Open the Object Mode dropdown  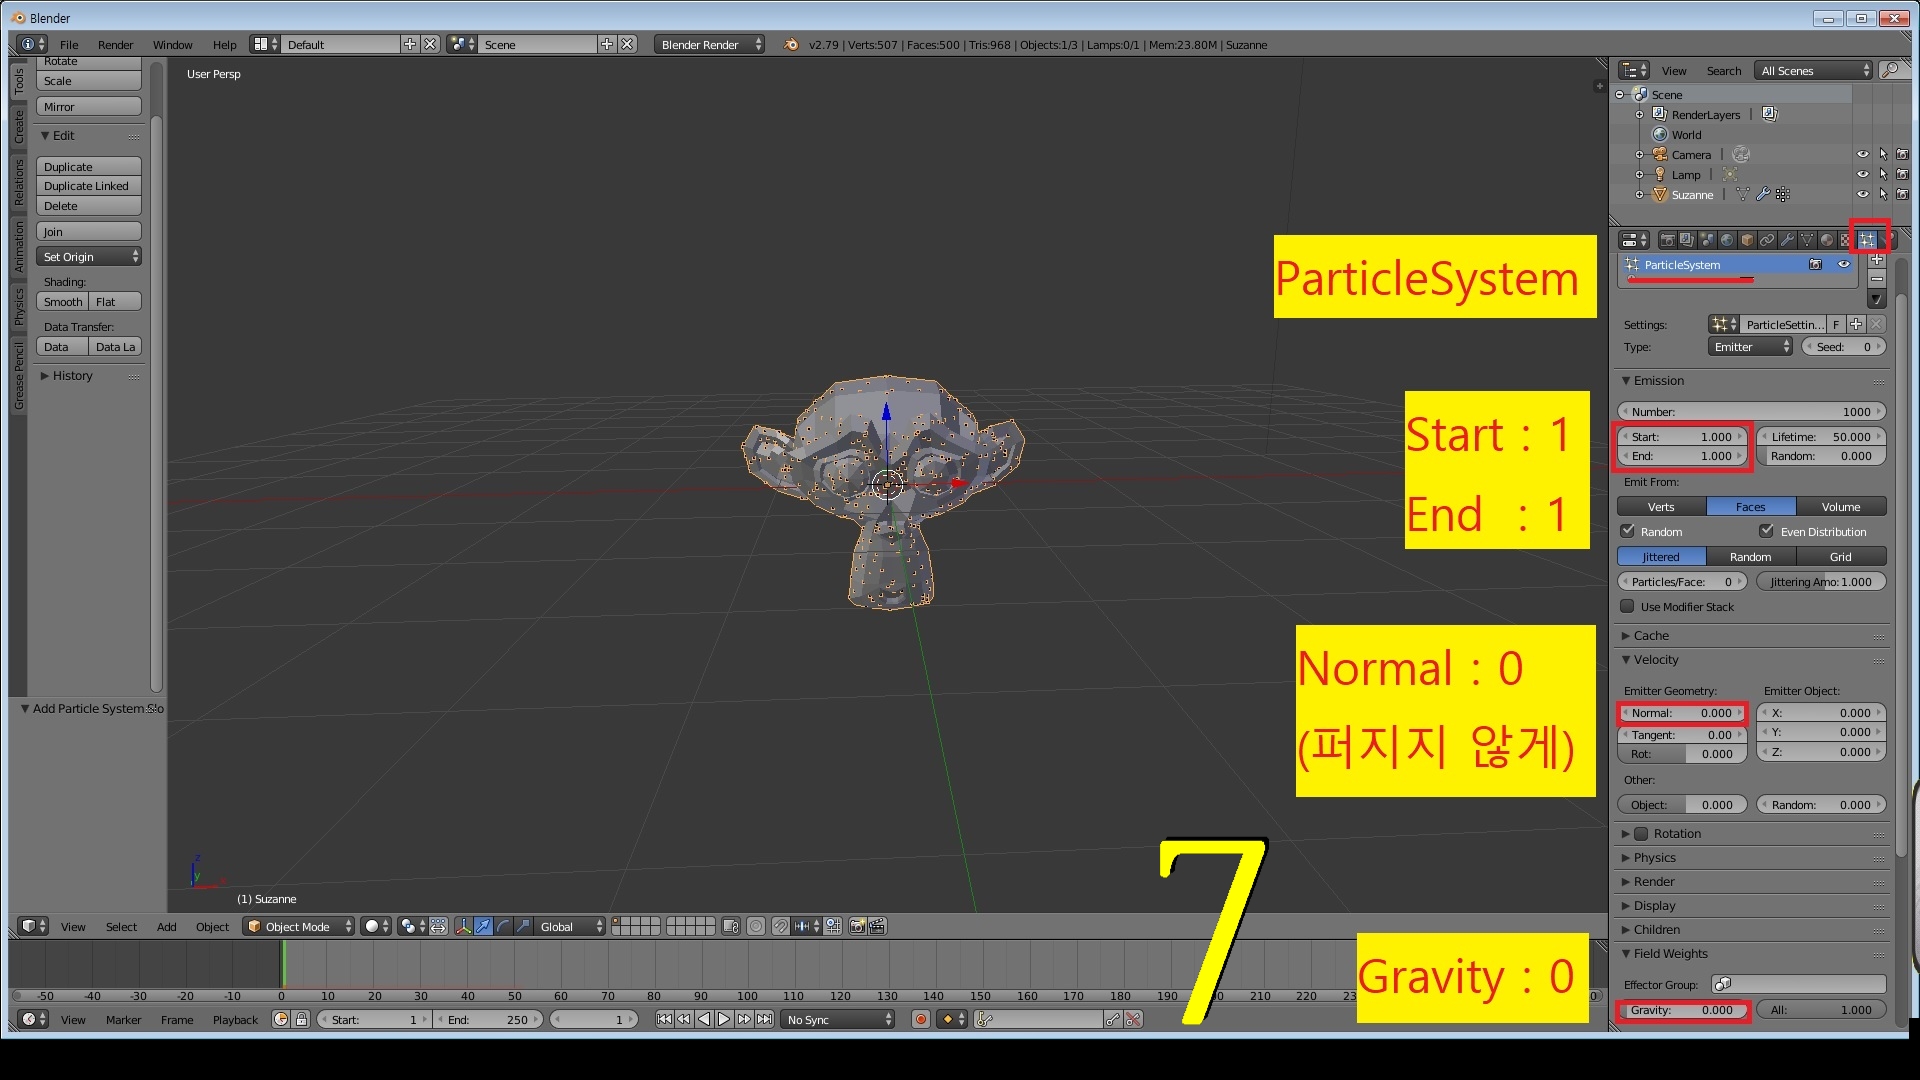click(299, 926)
